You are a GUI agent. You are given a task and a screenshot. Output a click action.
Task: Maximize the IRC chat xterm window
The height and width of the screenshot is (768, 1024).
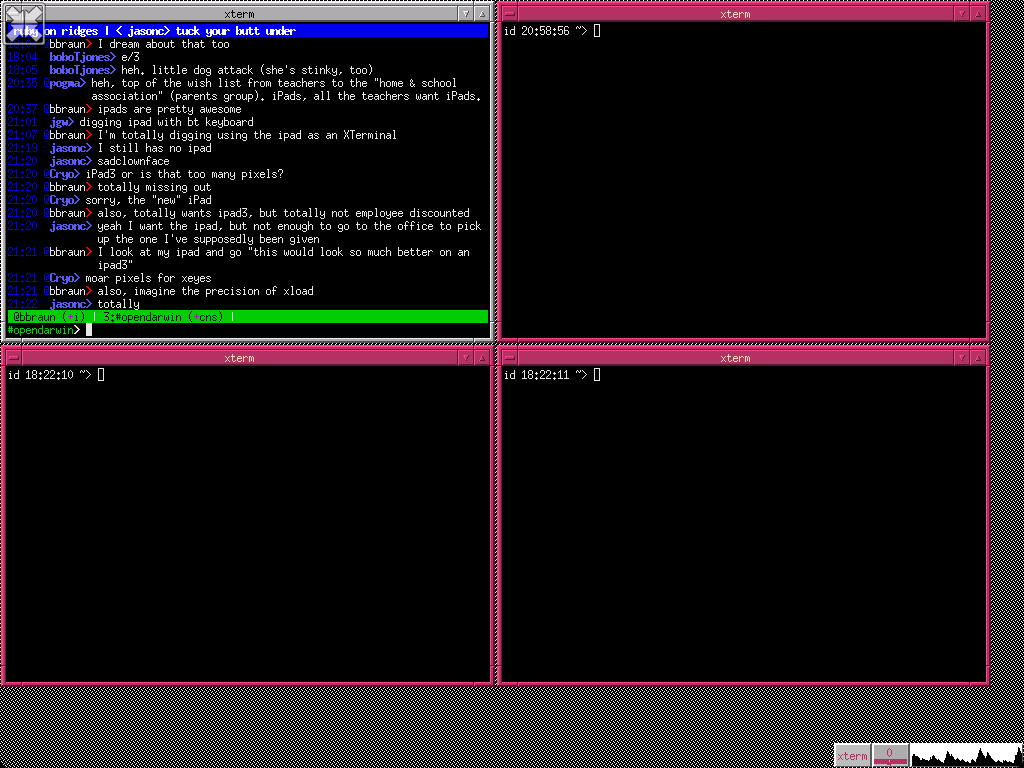(482, 14)
